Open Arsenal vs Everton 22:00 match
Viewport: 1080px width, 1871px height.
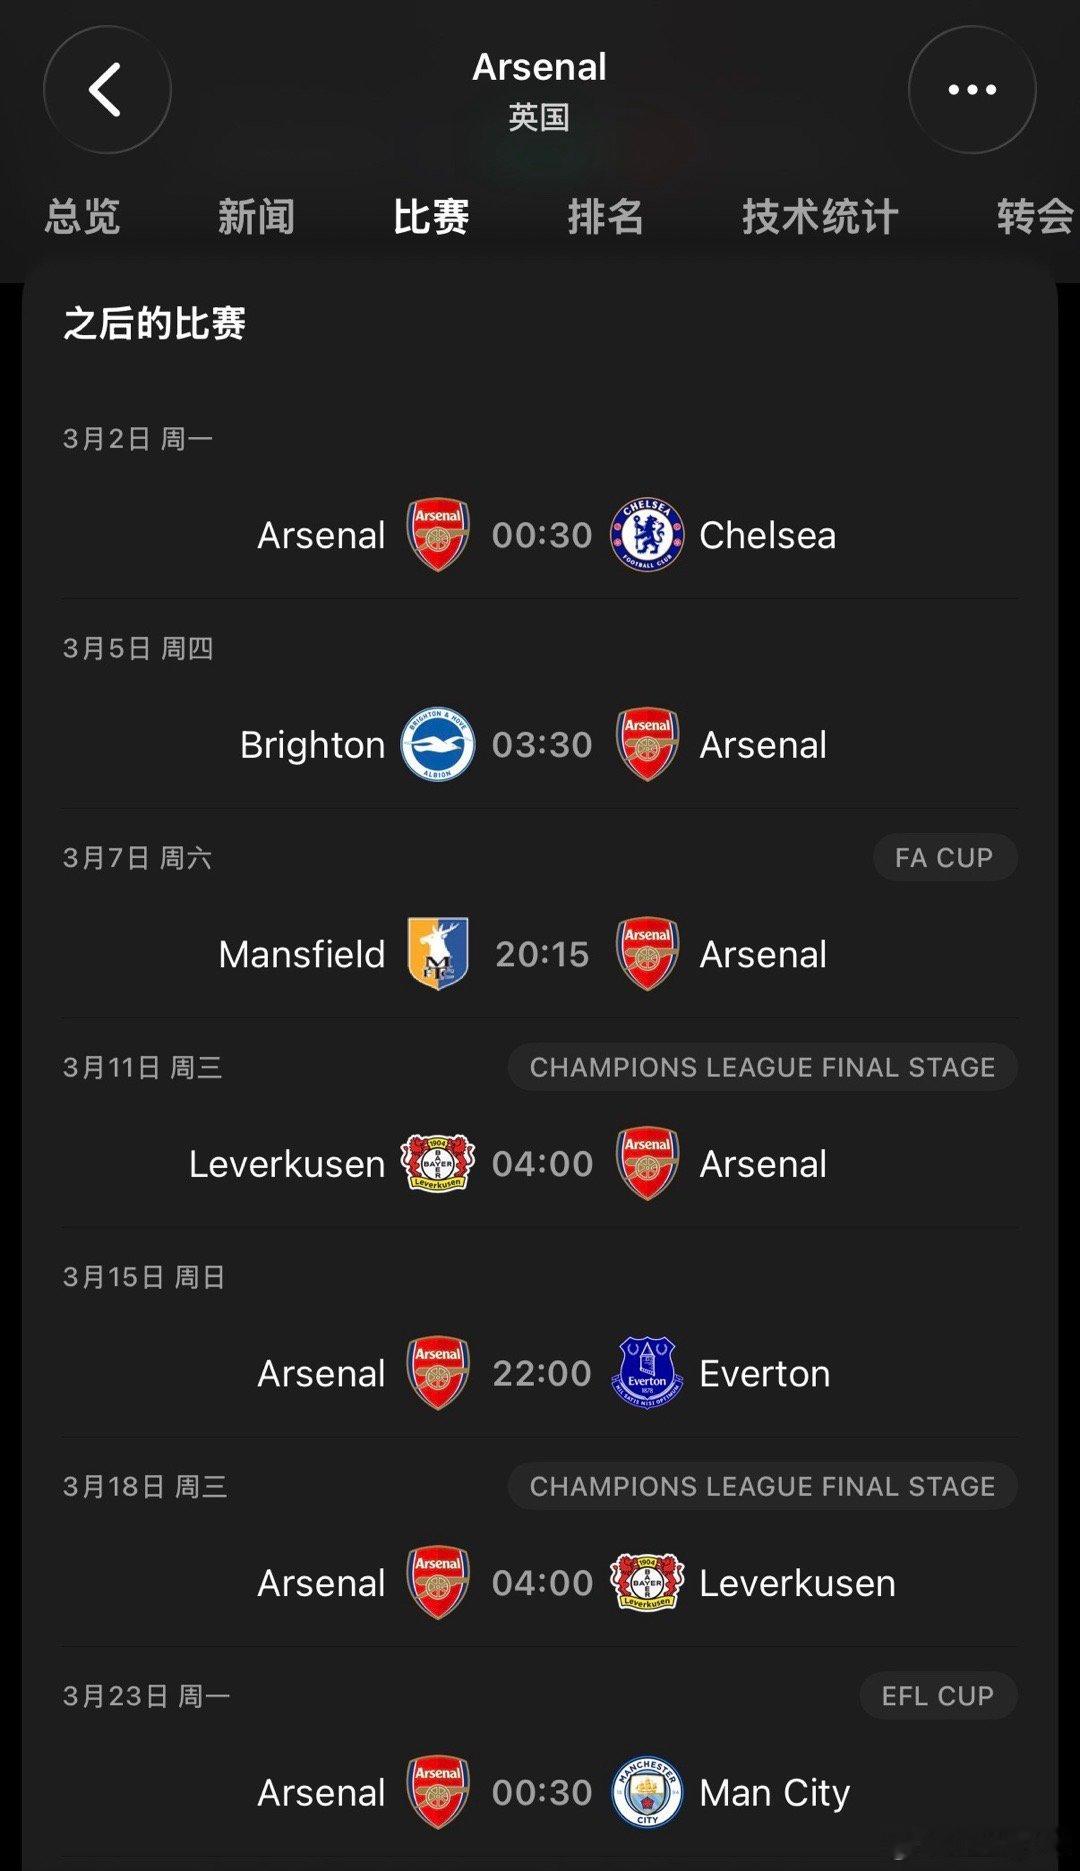[x=540, y=1373]
